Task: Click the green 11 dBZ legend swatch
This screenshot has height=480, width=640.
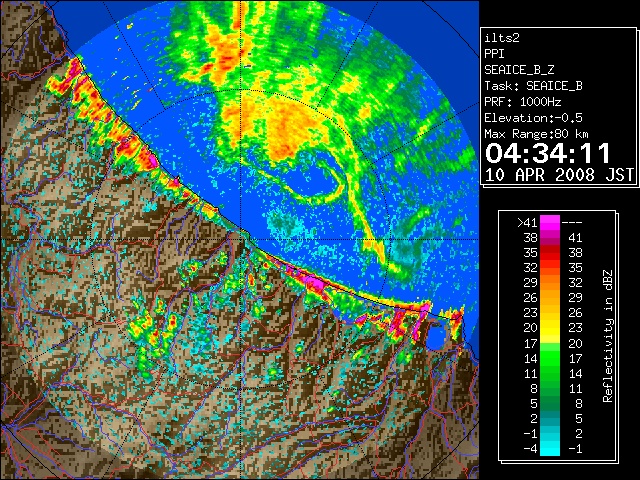Action: coord(550,373)
